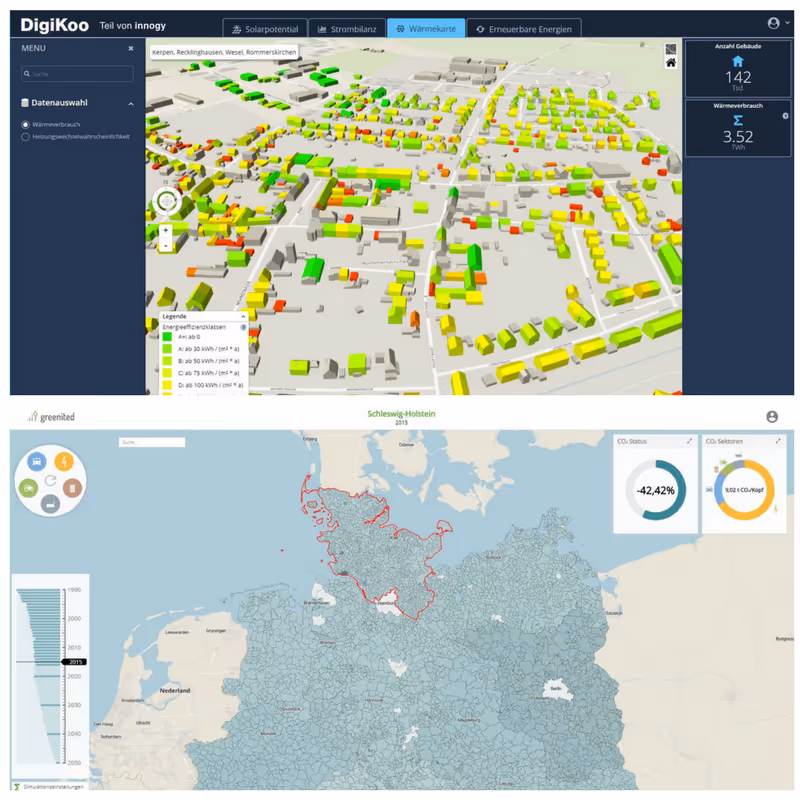
Task: Select the green tractor agriculture sector icon
Action: [28, 488]
